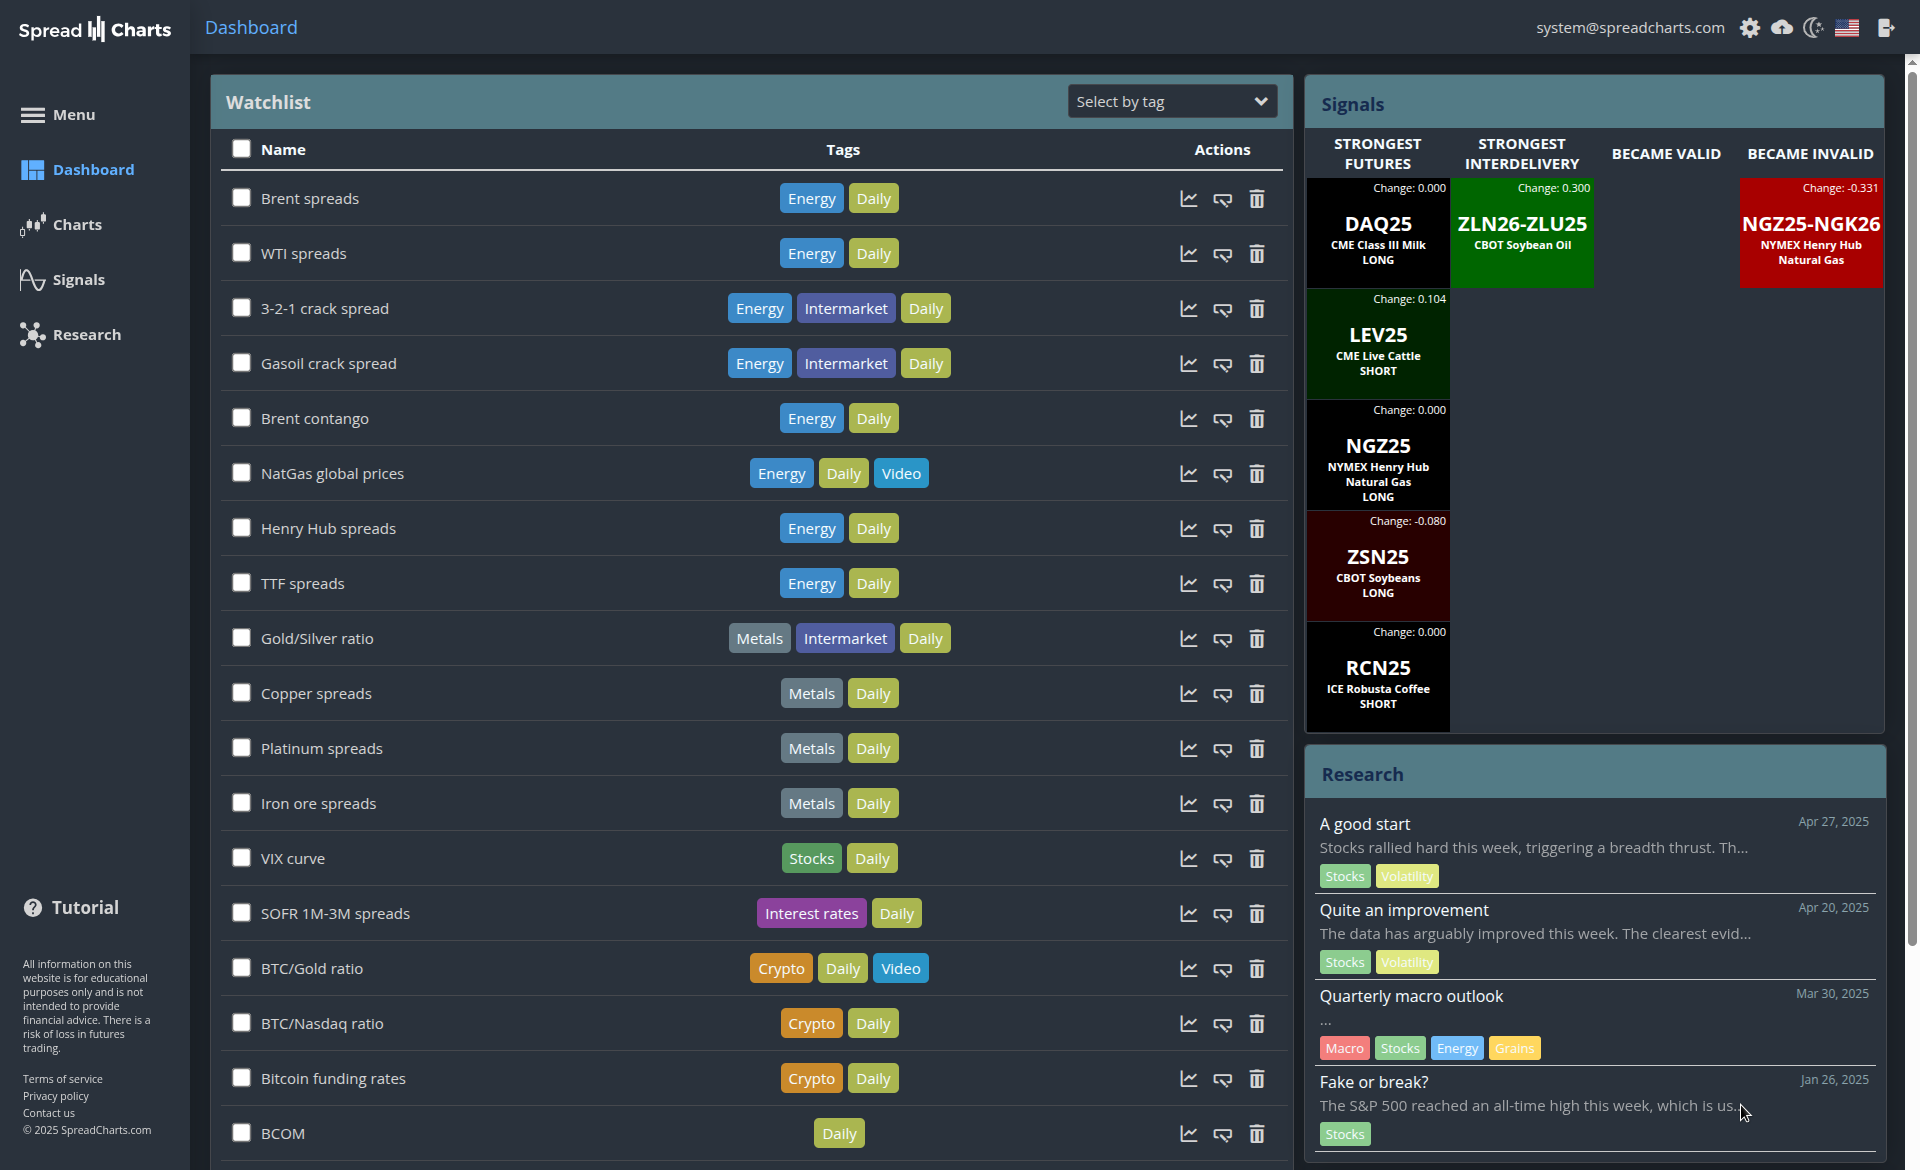1920x1170 pixels.
Task: Click comment icon for Brent contango
Action: 1223,419
